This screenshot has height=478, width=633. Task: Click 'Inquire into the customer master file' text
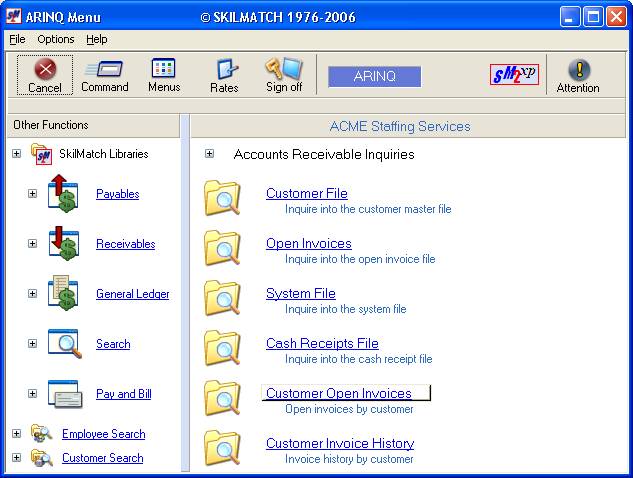coord(368,209)
